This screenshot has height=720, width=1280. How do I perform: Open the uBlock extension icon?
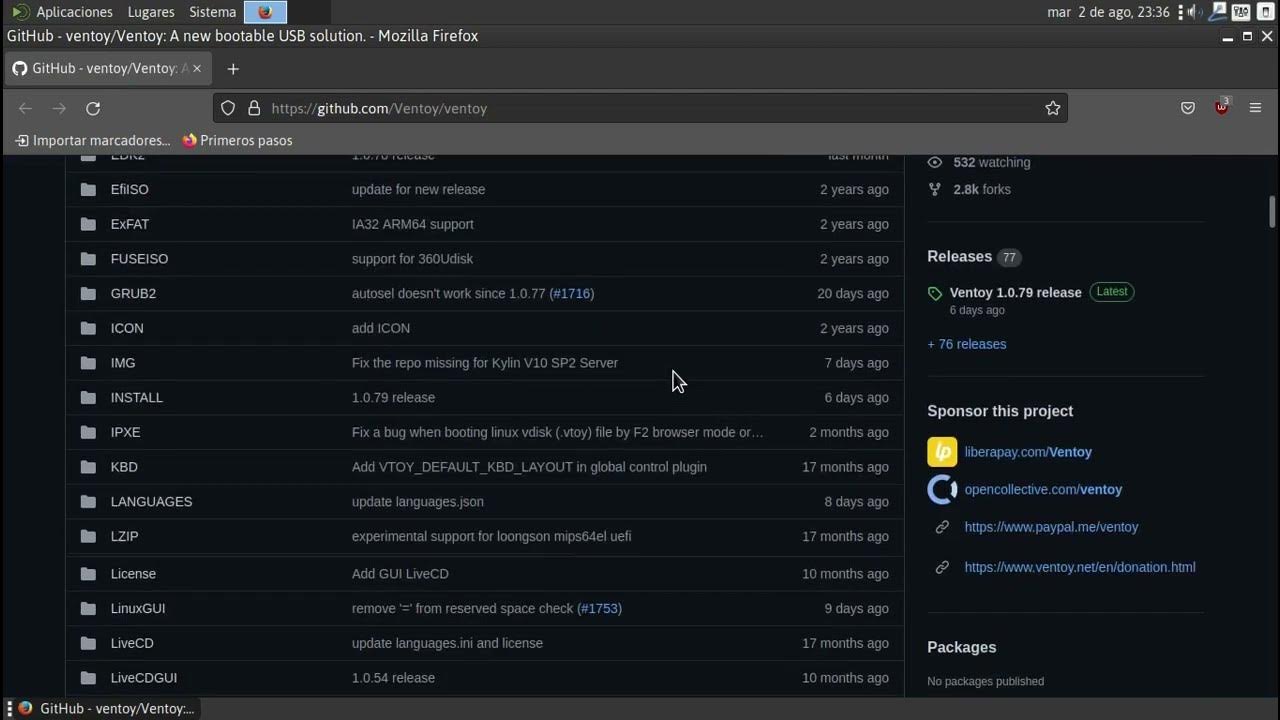click(1221, 108)
